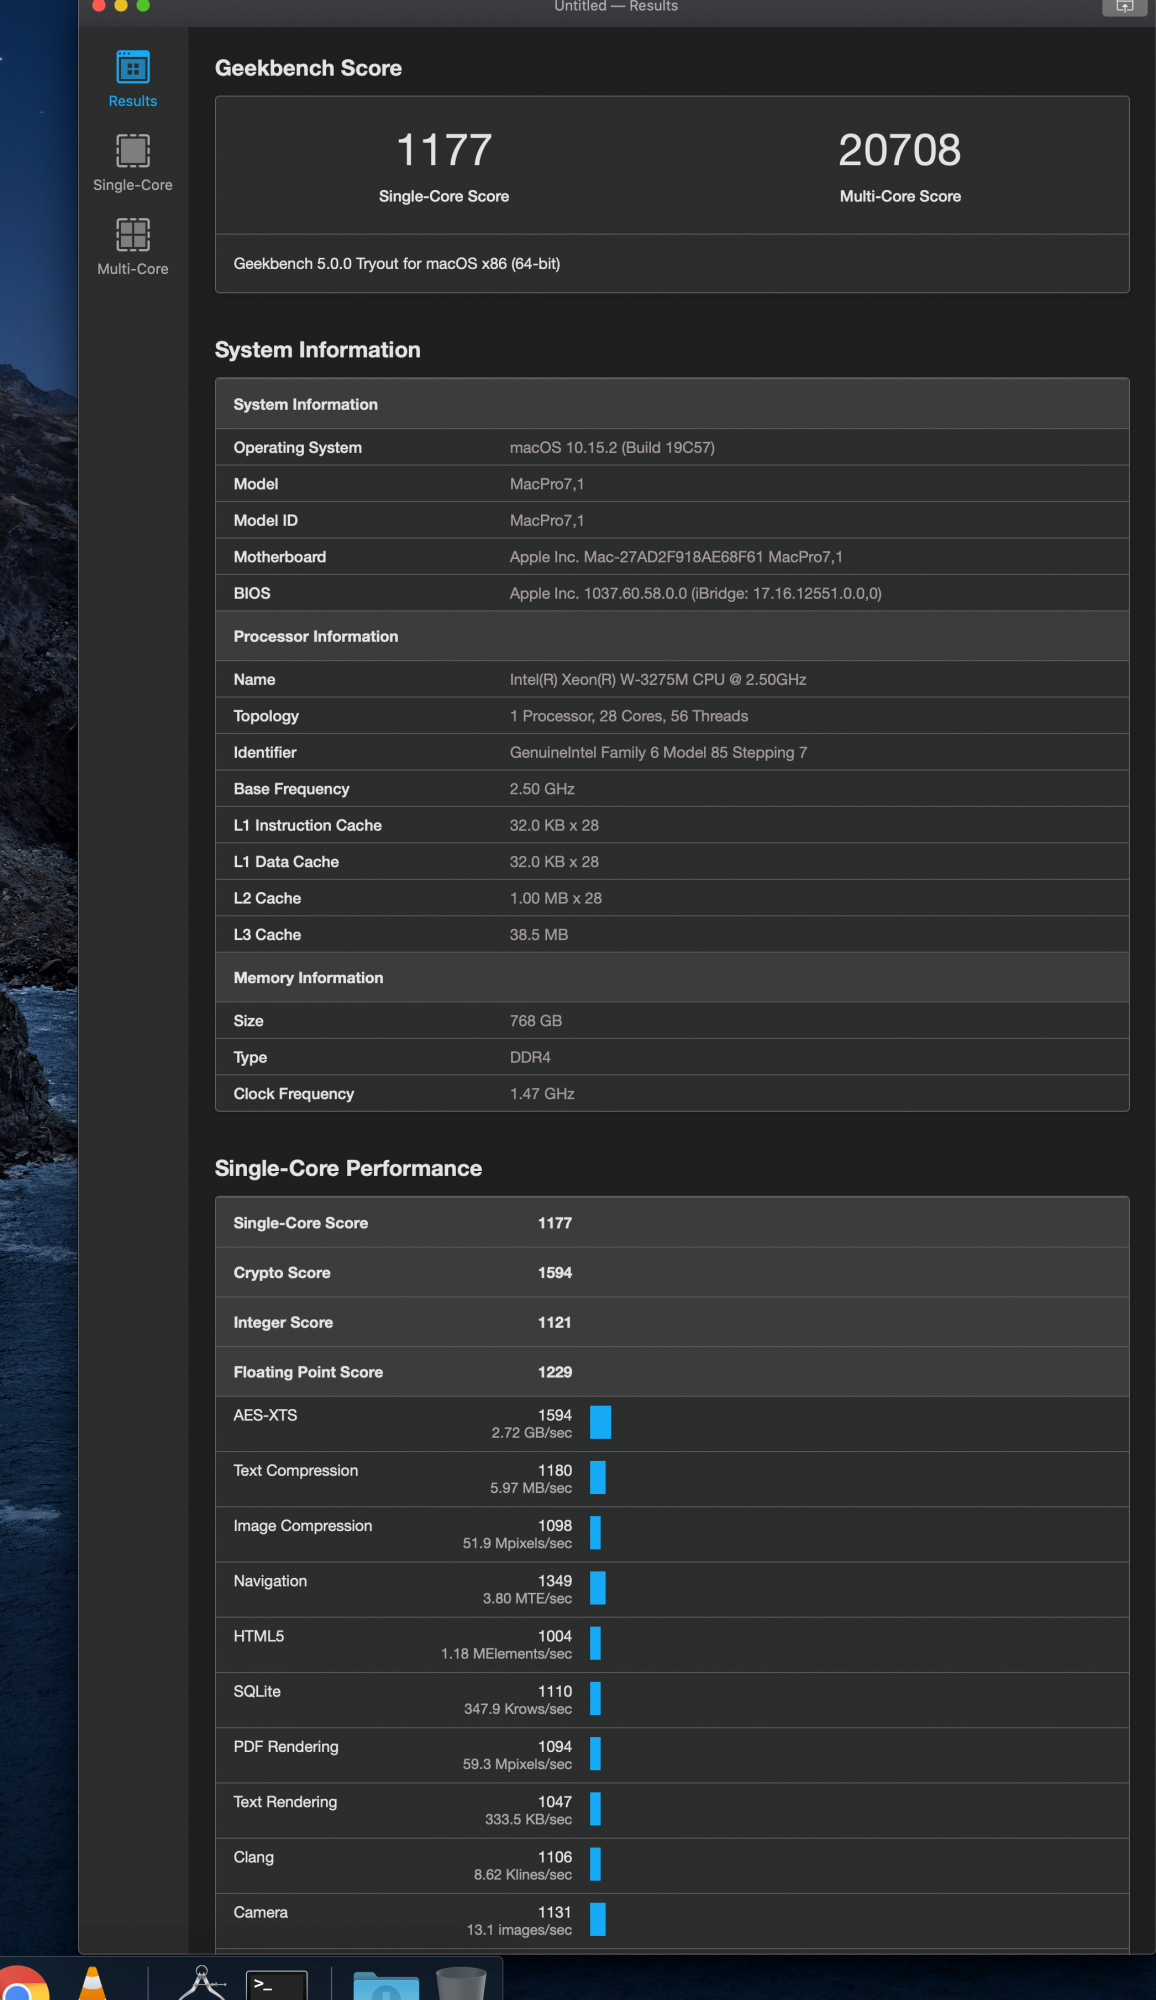The width and height of the screenshot is (1156, 2000).
Task: Select the Clock Frequency value 1.47 GHz
Action: point(542,1094)
